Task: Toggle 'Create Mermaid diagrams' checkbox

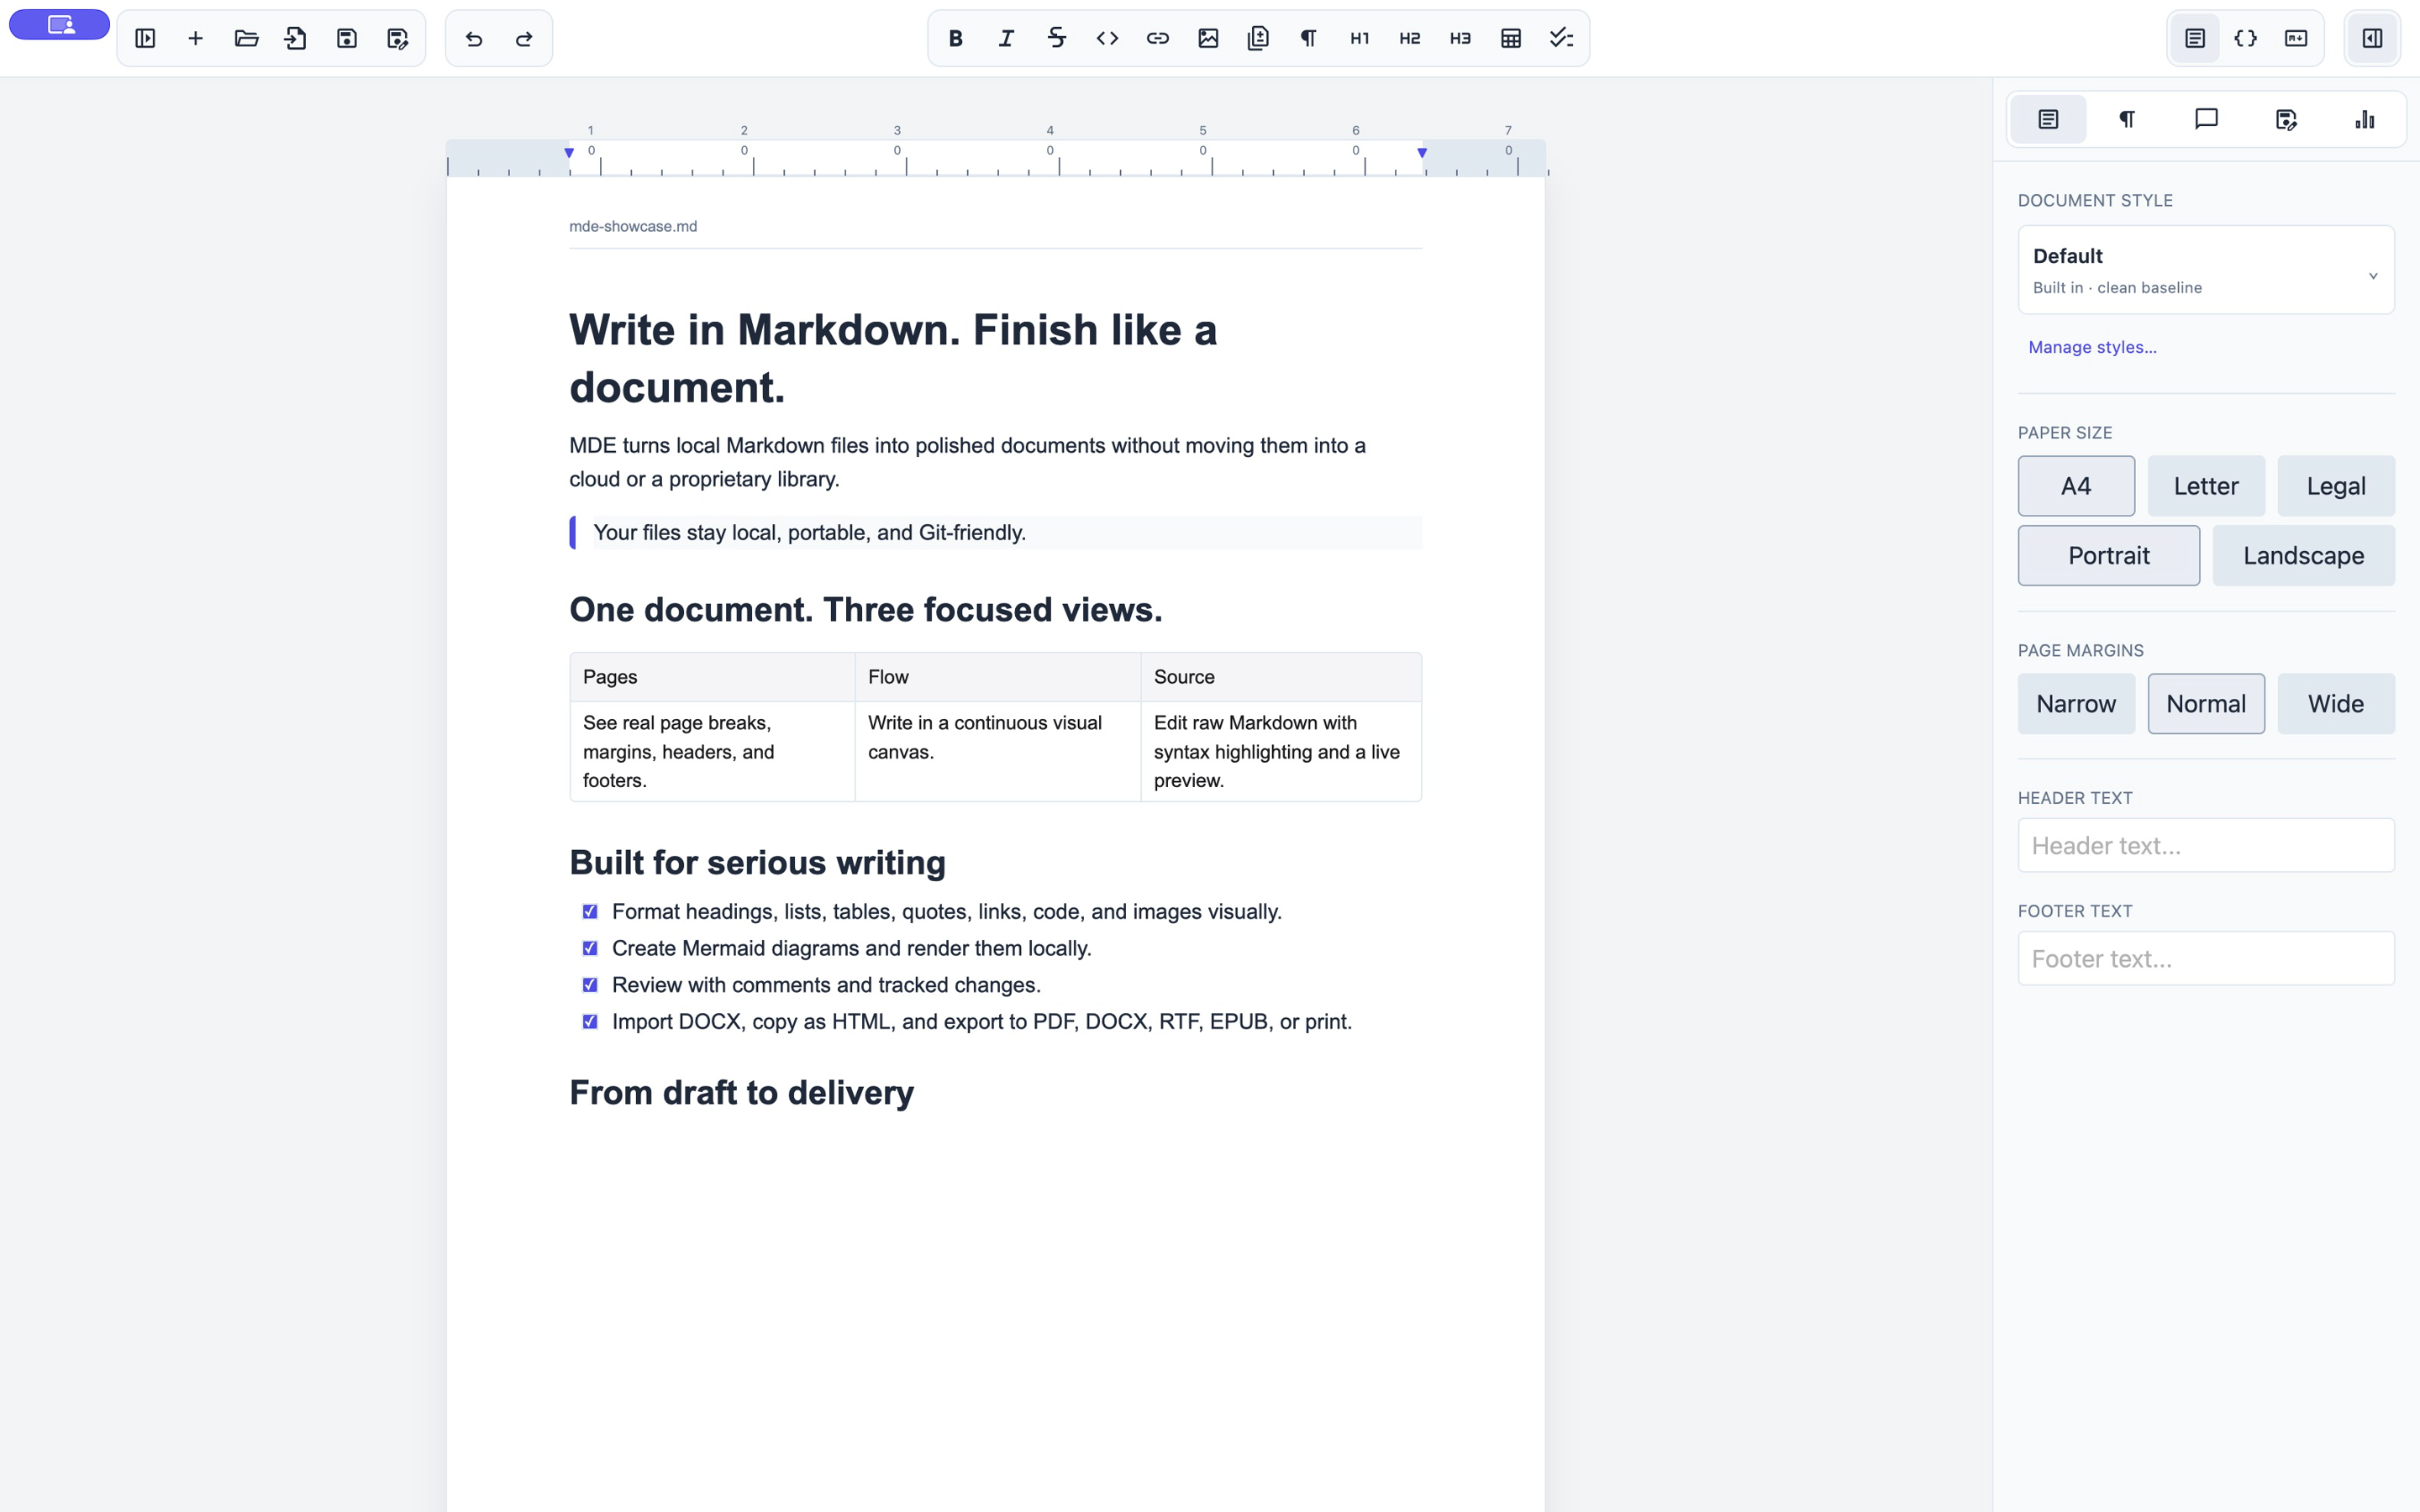Action: point(590,948)
